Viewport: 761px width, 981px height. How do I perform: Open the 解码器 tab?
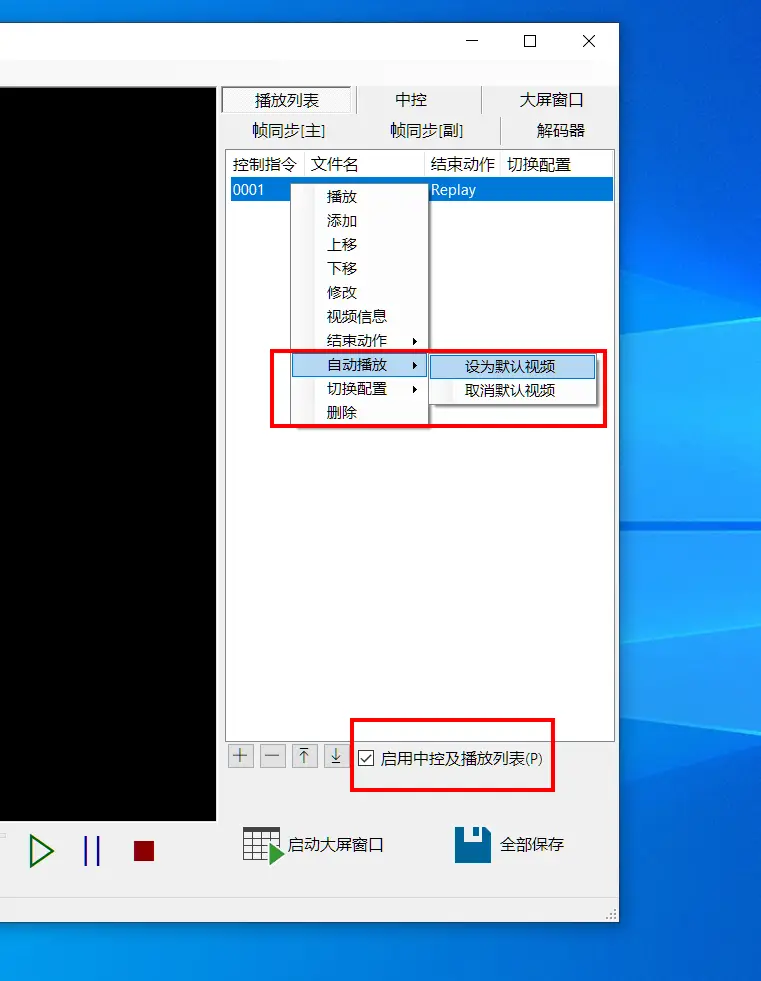[560, 130]
